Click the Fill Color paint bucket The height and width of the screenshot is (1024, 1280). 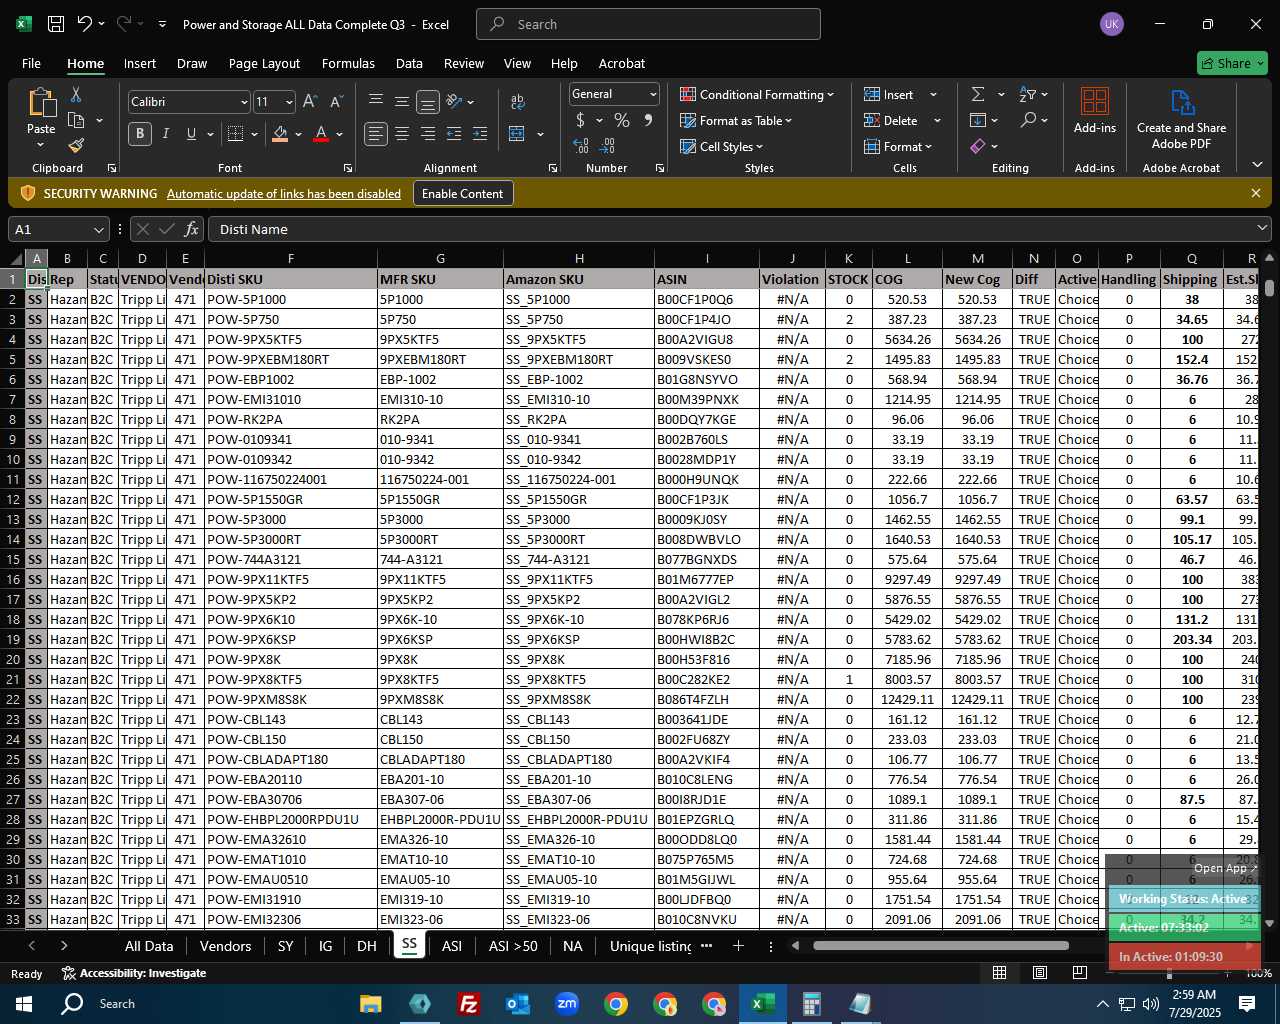pyautogui.click(x=280, y=134)
